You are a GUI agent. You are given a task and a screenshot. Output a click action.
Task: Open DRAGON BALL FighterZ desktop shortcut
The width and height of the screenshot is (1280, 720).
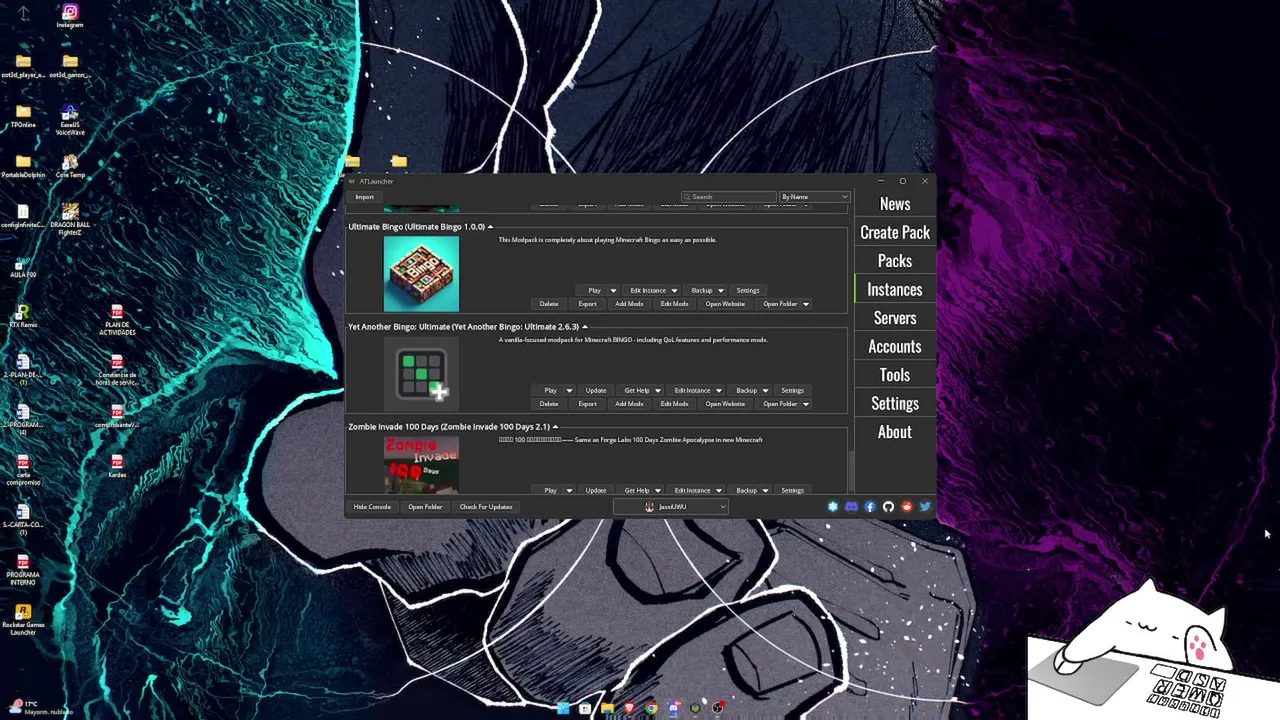(x=70, y=219)
